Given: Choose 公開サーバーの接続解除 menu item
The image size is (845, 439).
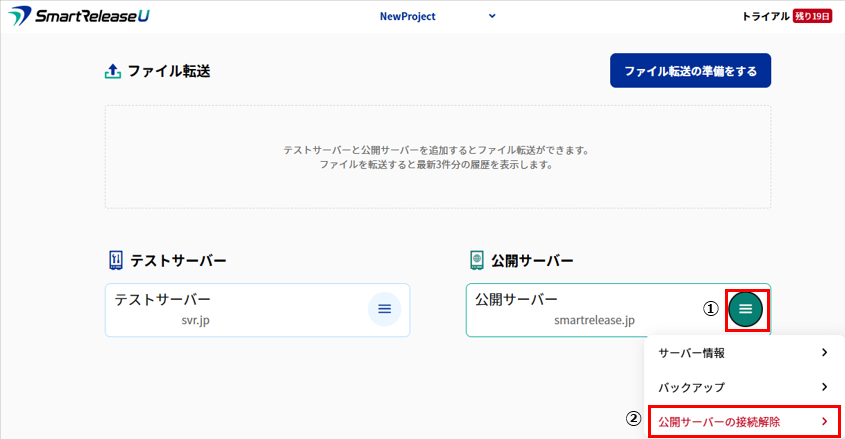Looking at the screenshot, I should click(x=719, y=422).
